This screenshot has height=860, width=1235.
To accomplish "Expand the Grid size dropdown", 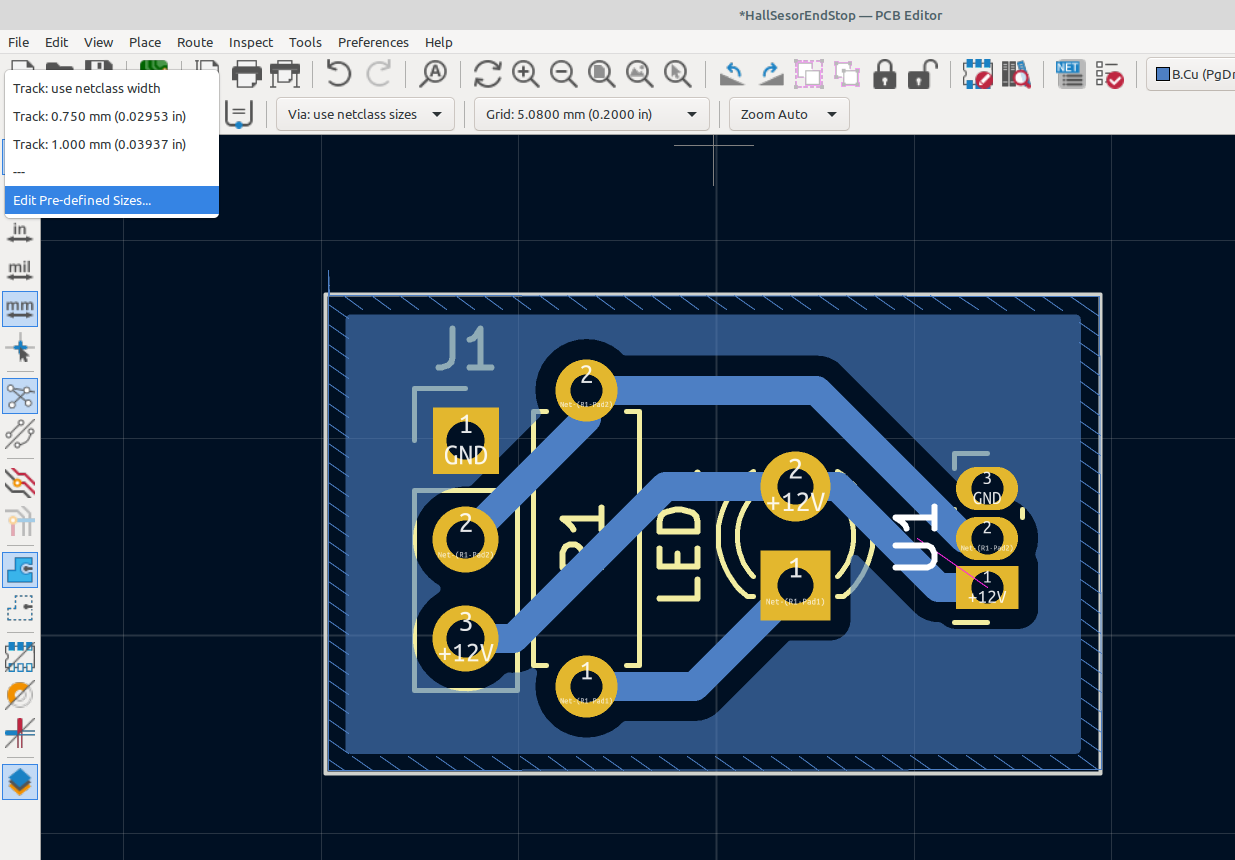I will coord(592,114).
